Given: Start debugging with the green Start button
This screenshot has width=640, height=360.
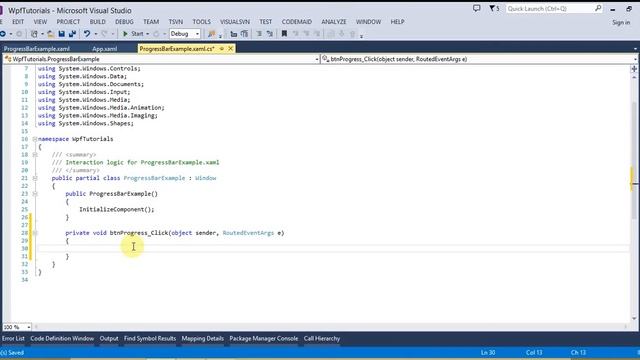Looking at the screenshot, I should click(133, 34).
